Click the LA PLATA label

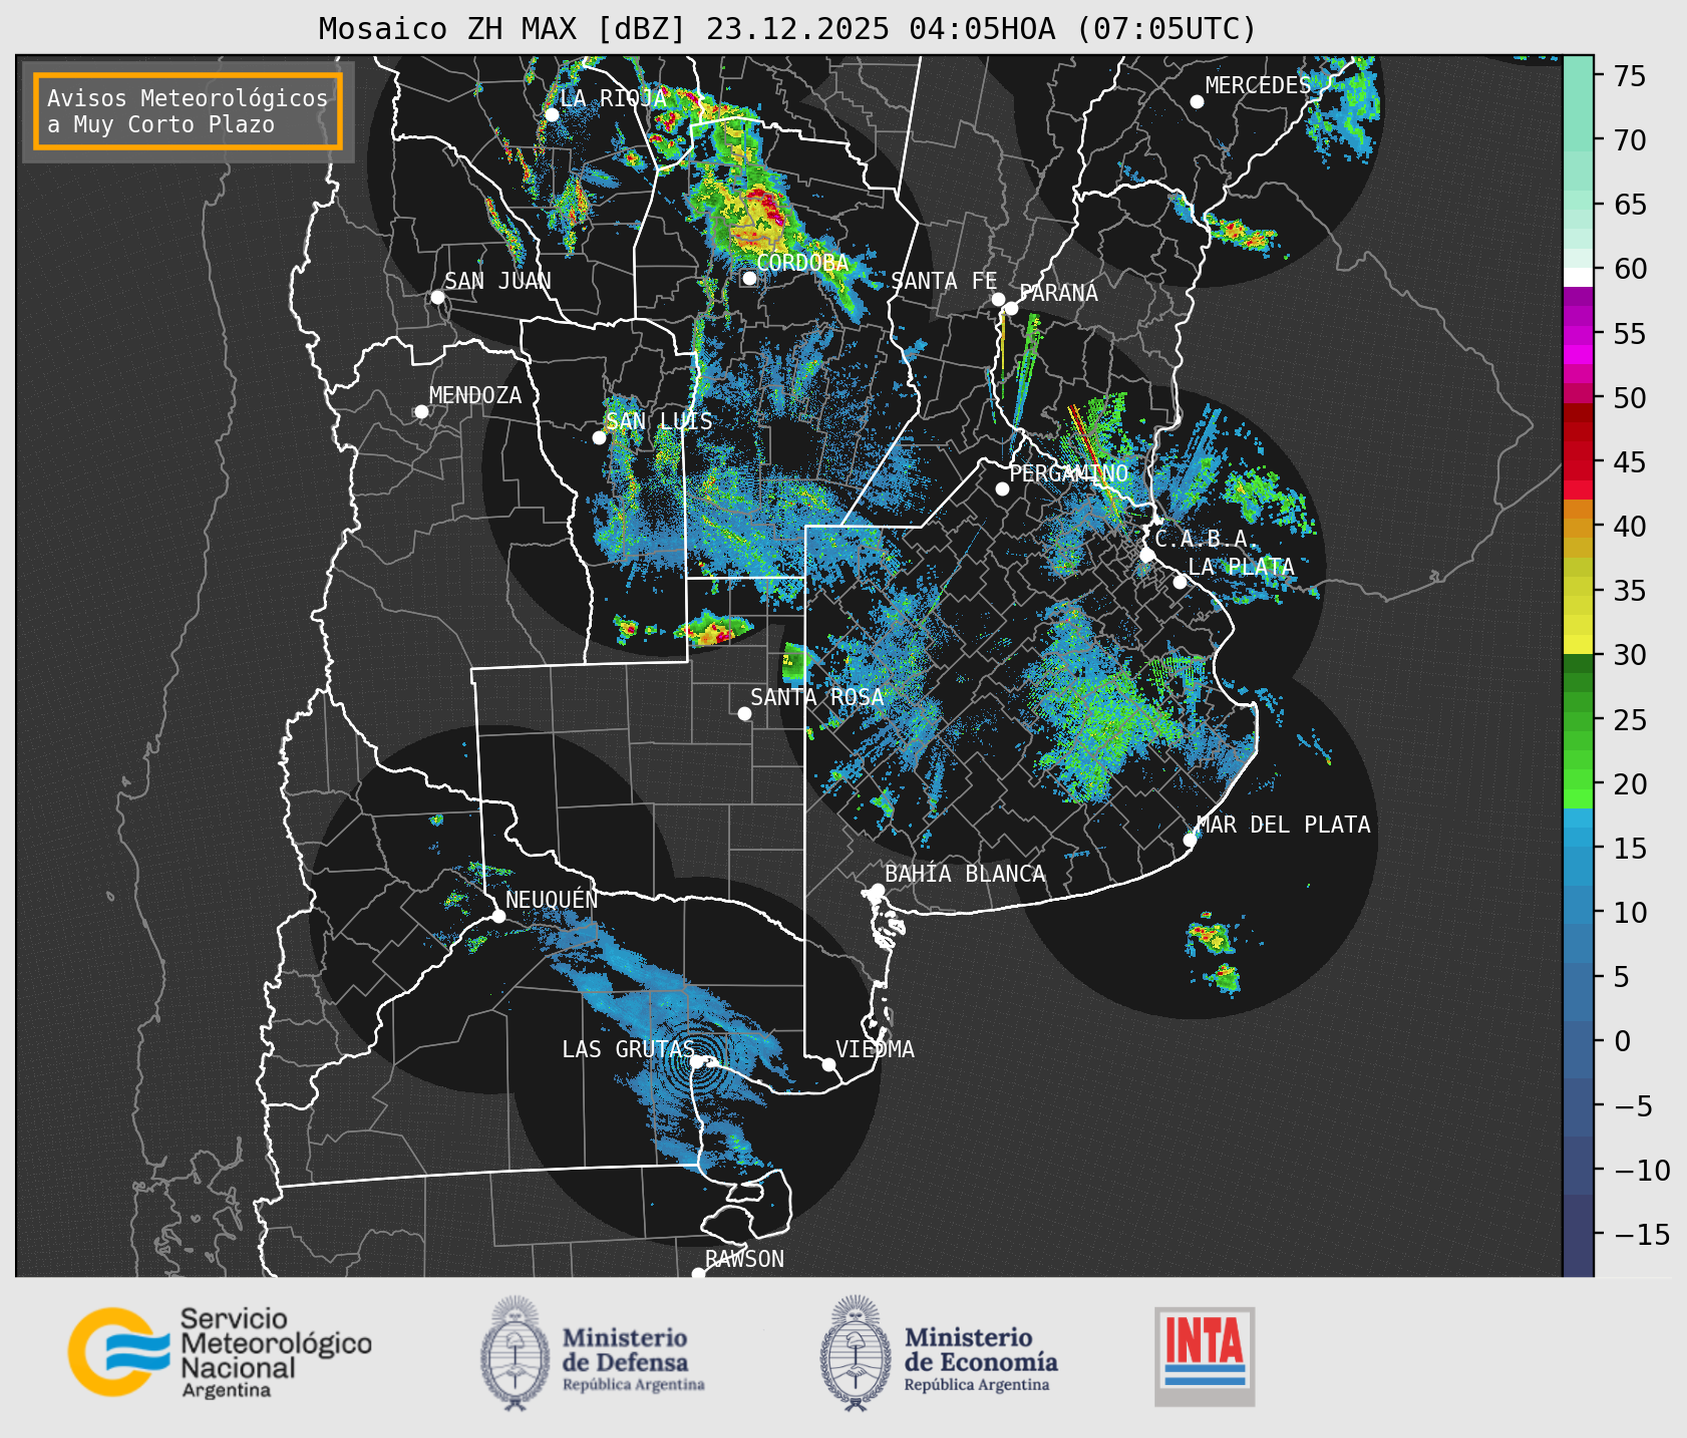pos(1241,567)
